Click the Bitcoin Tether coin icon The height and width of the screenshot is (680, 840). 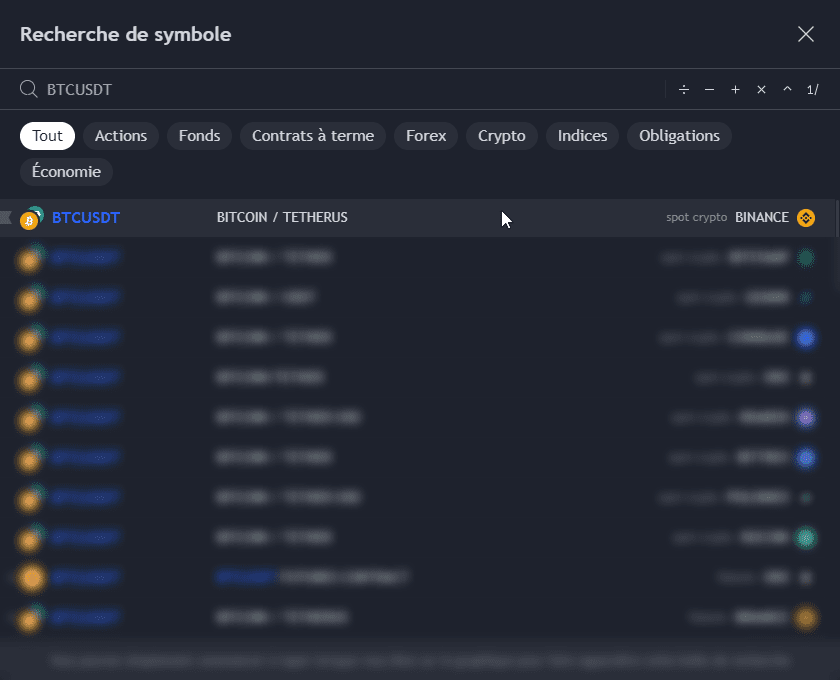coord(31,218)
